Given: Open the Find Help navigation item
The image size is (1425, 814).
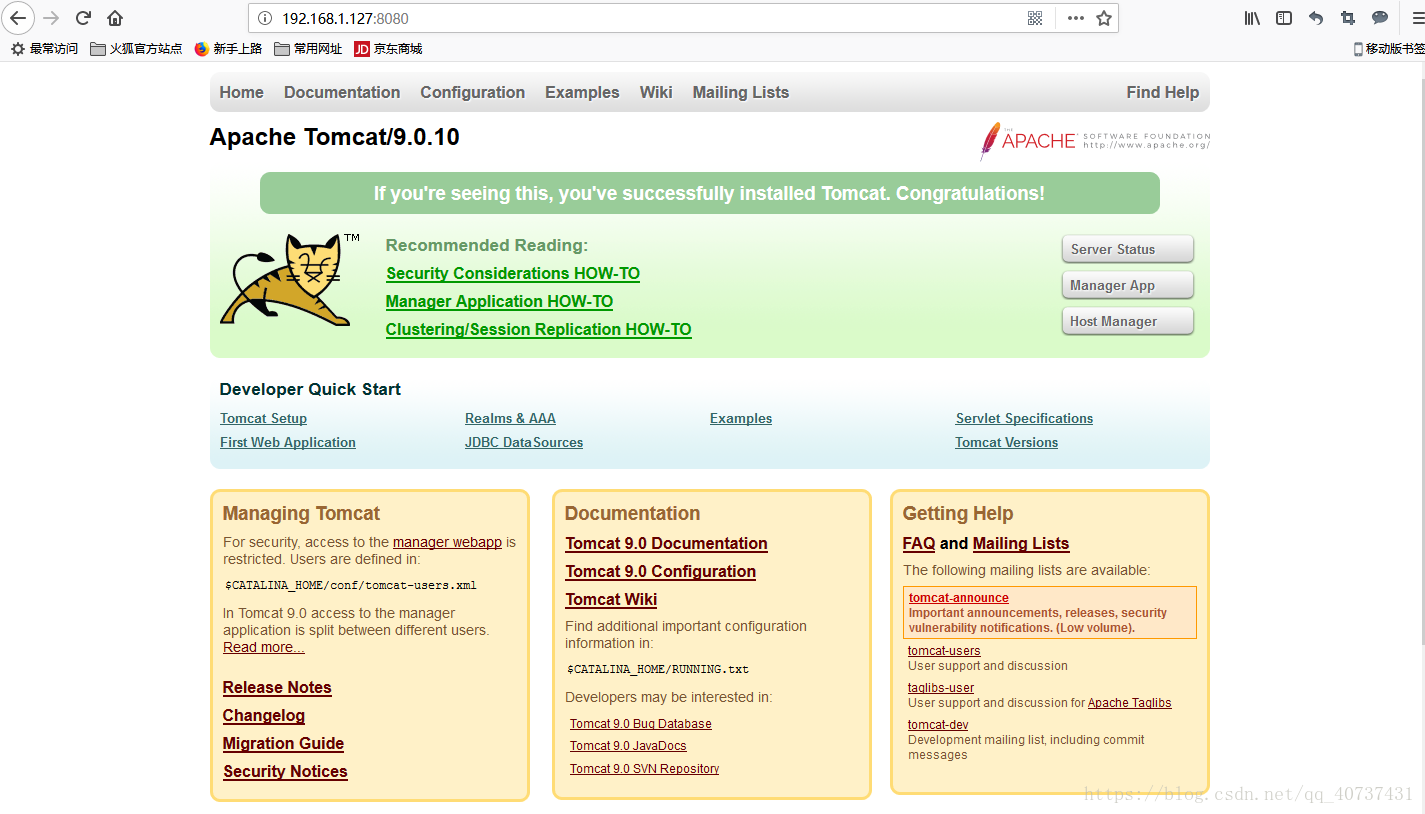Looking at the screenshot, I should click(1162, 92).
